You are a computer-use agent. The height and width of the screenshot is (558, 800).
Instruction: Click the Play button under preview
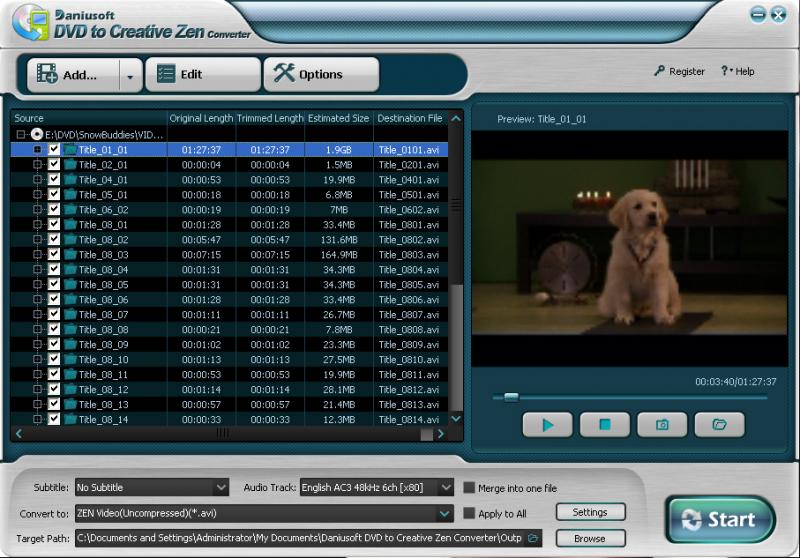tap(547, 424)
